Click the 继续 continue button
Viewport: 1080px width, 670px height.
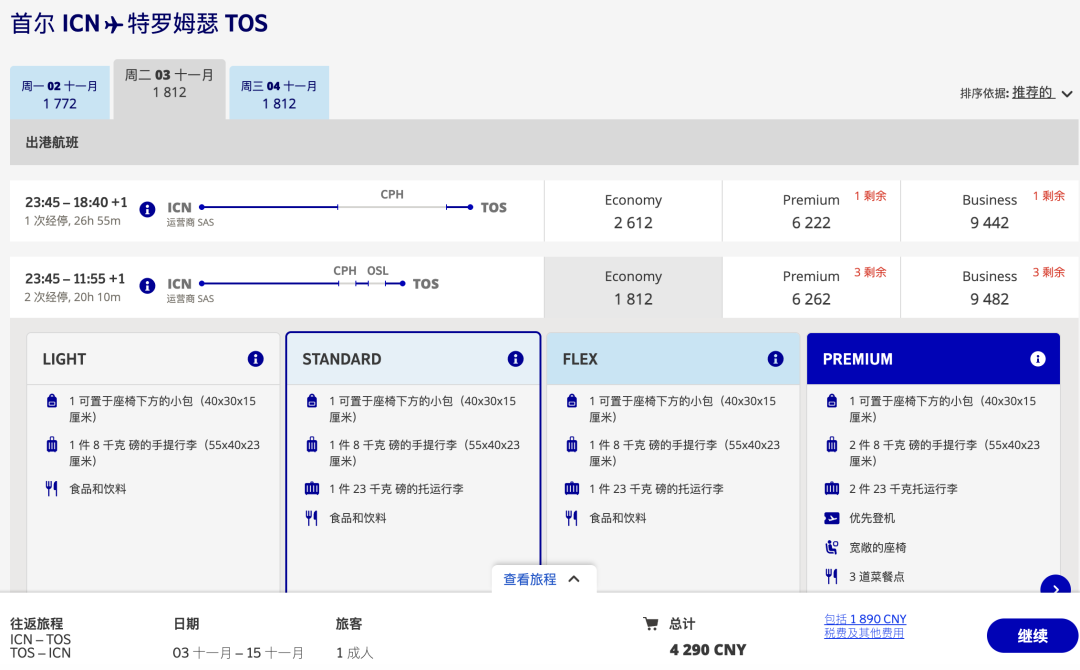click(x=1032, y=635)
